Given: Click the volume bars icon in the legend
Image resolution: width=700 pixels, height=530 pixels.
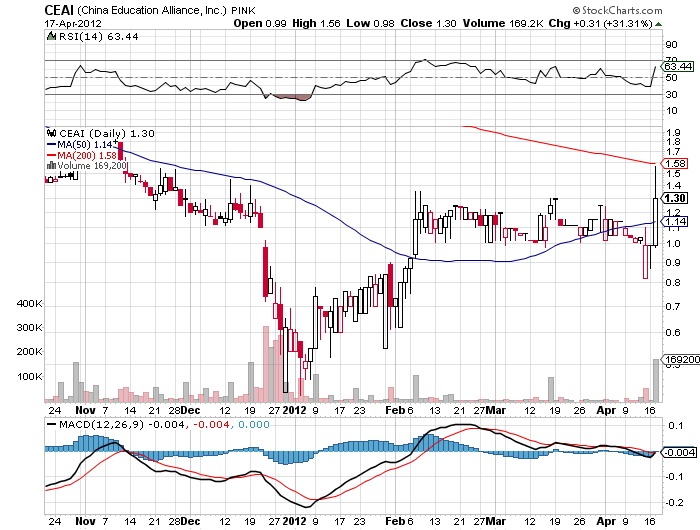Looking at the screenshot, I should [51, 165].
